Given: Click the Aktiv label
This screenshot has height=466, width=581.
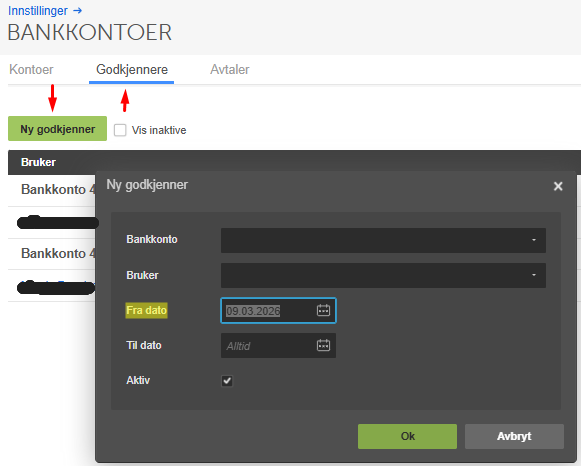Looking at the screenshot, I should [x=138, y=380].
